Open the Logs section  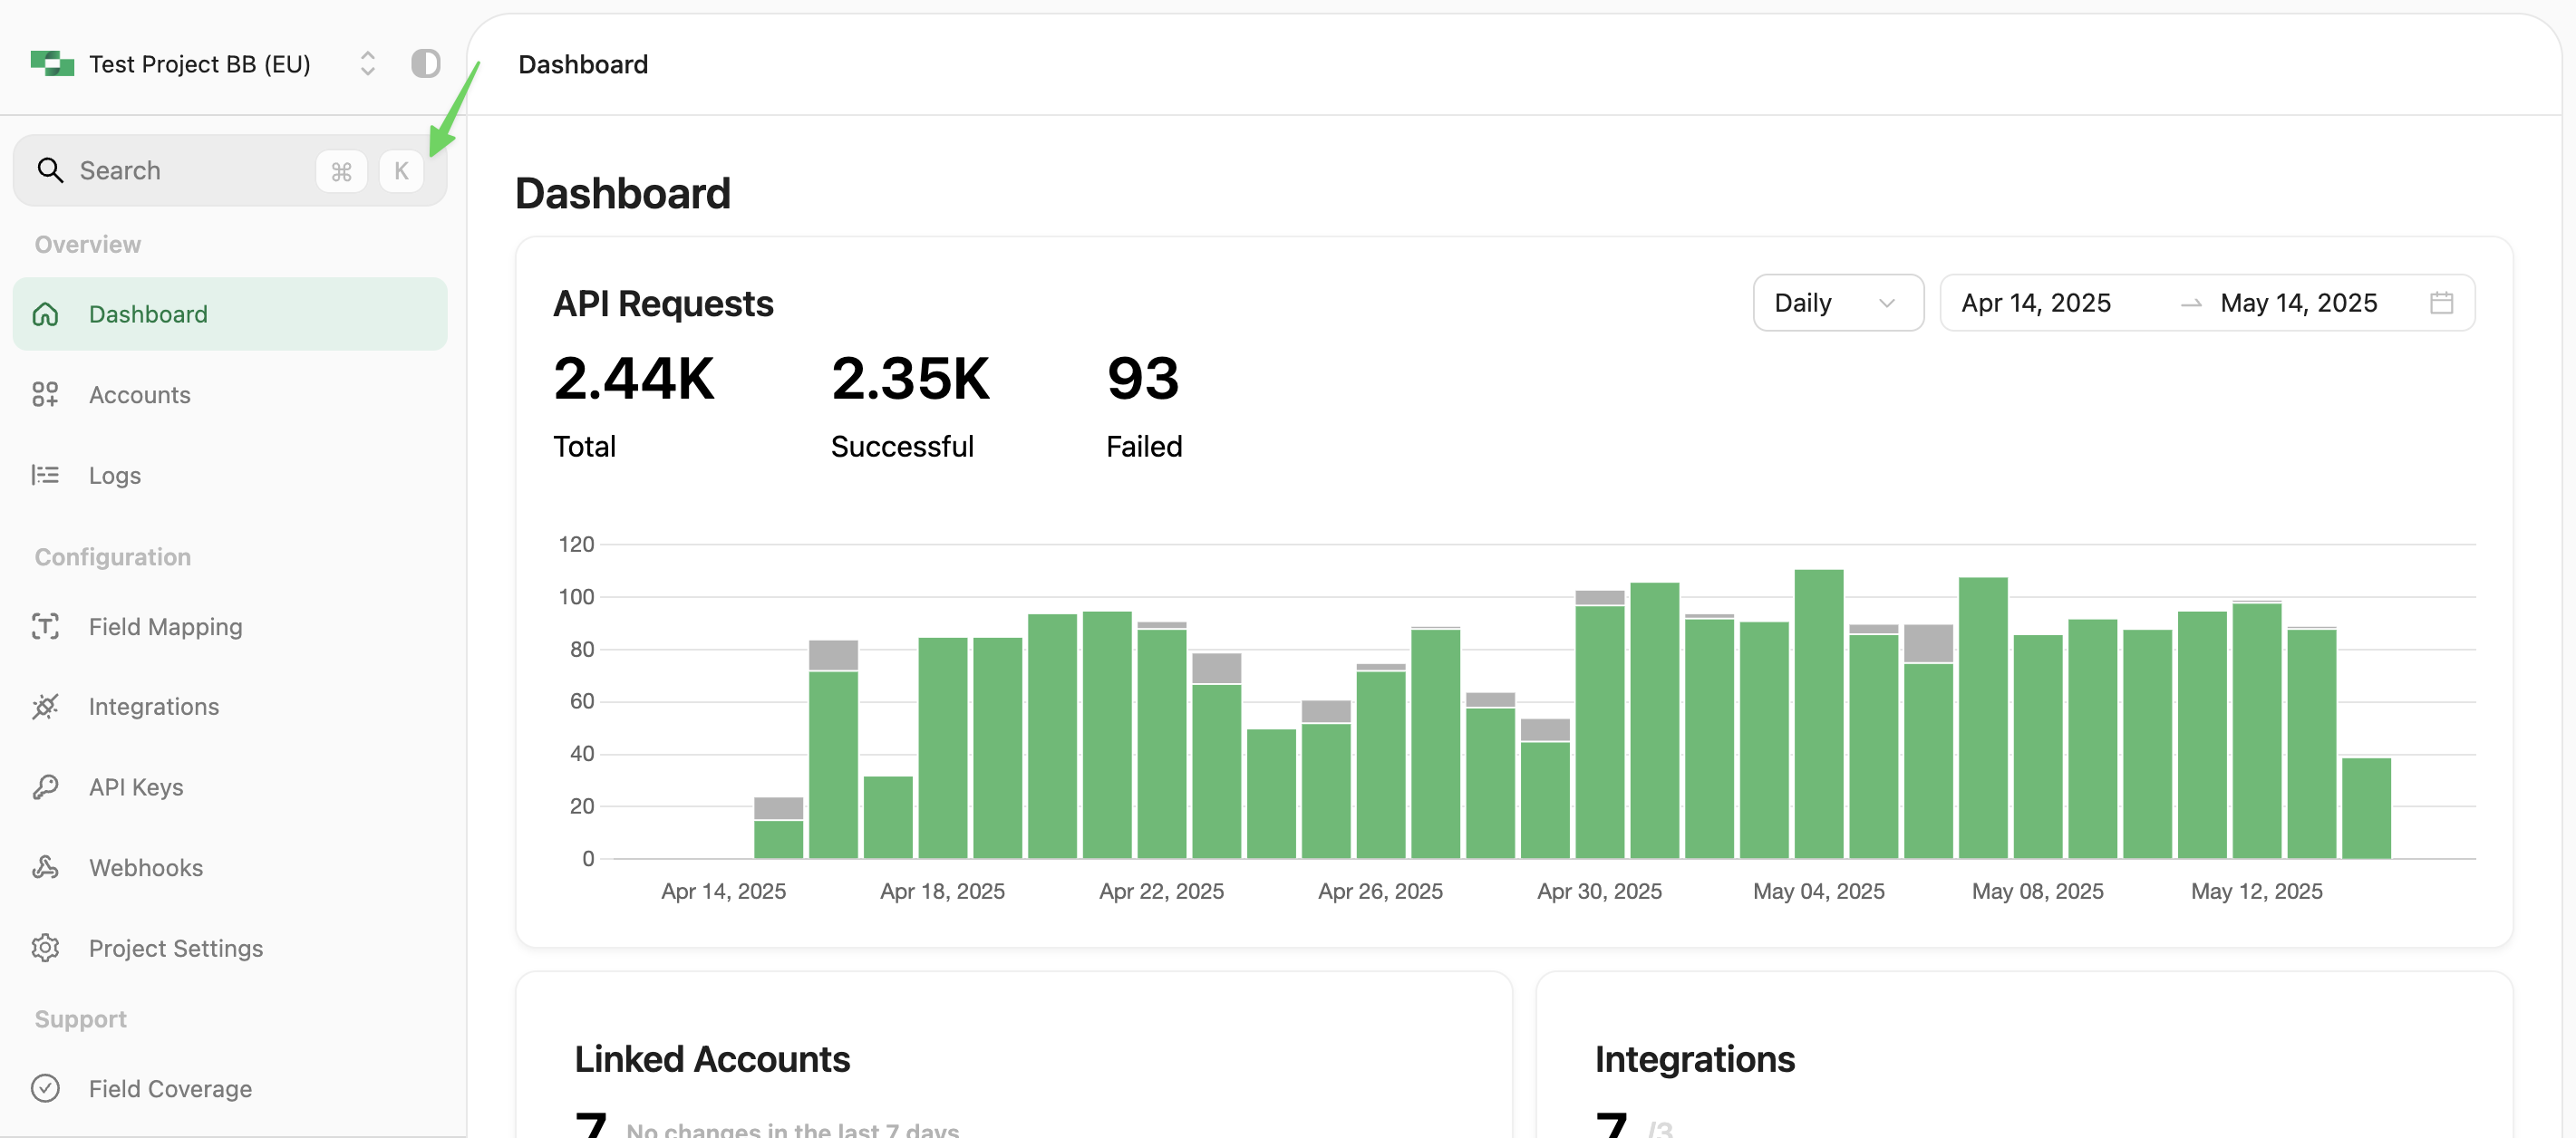[x=230, y=475]
